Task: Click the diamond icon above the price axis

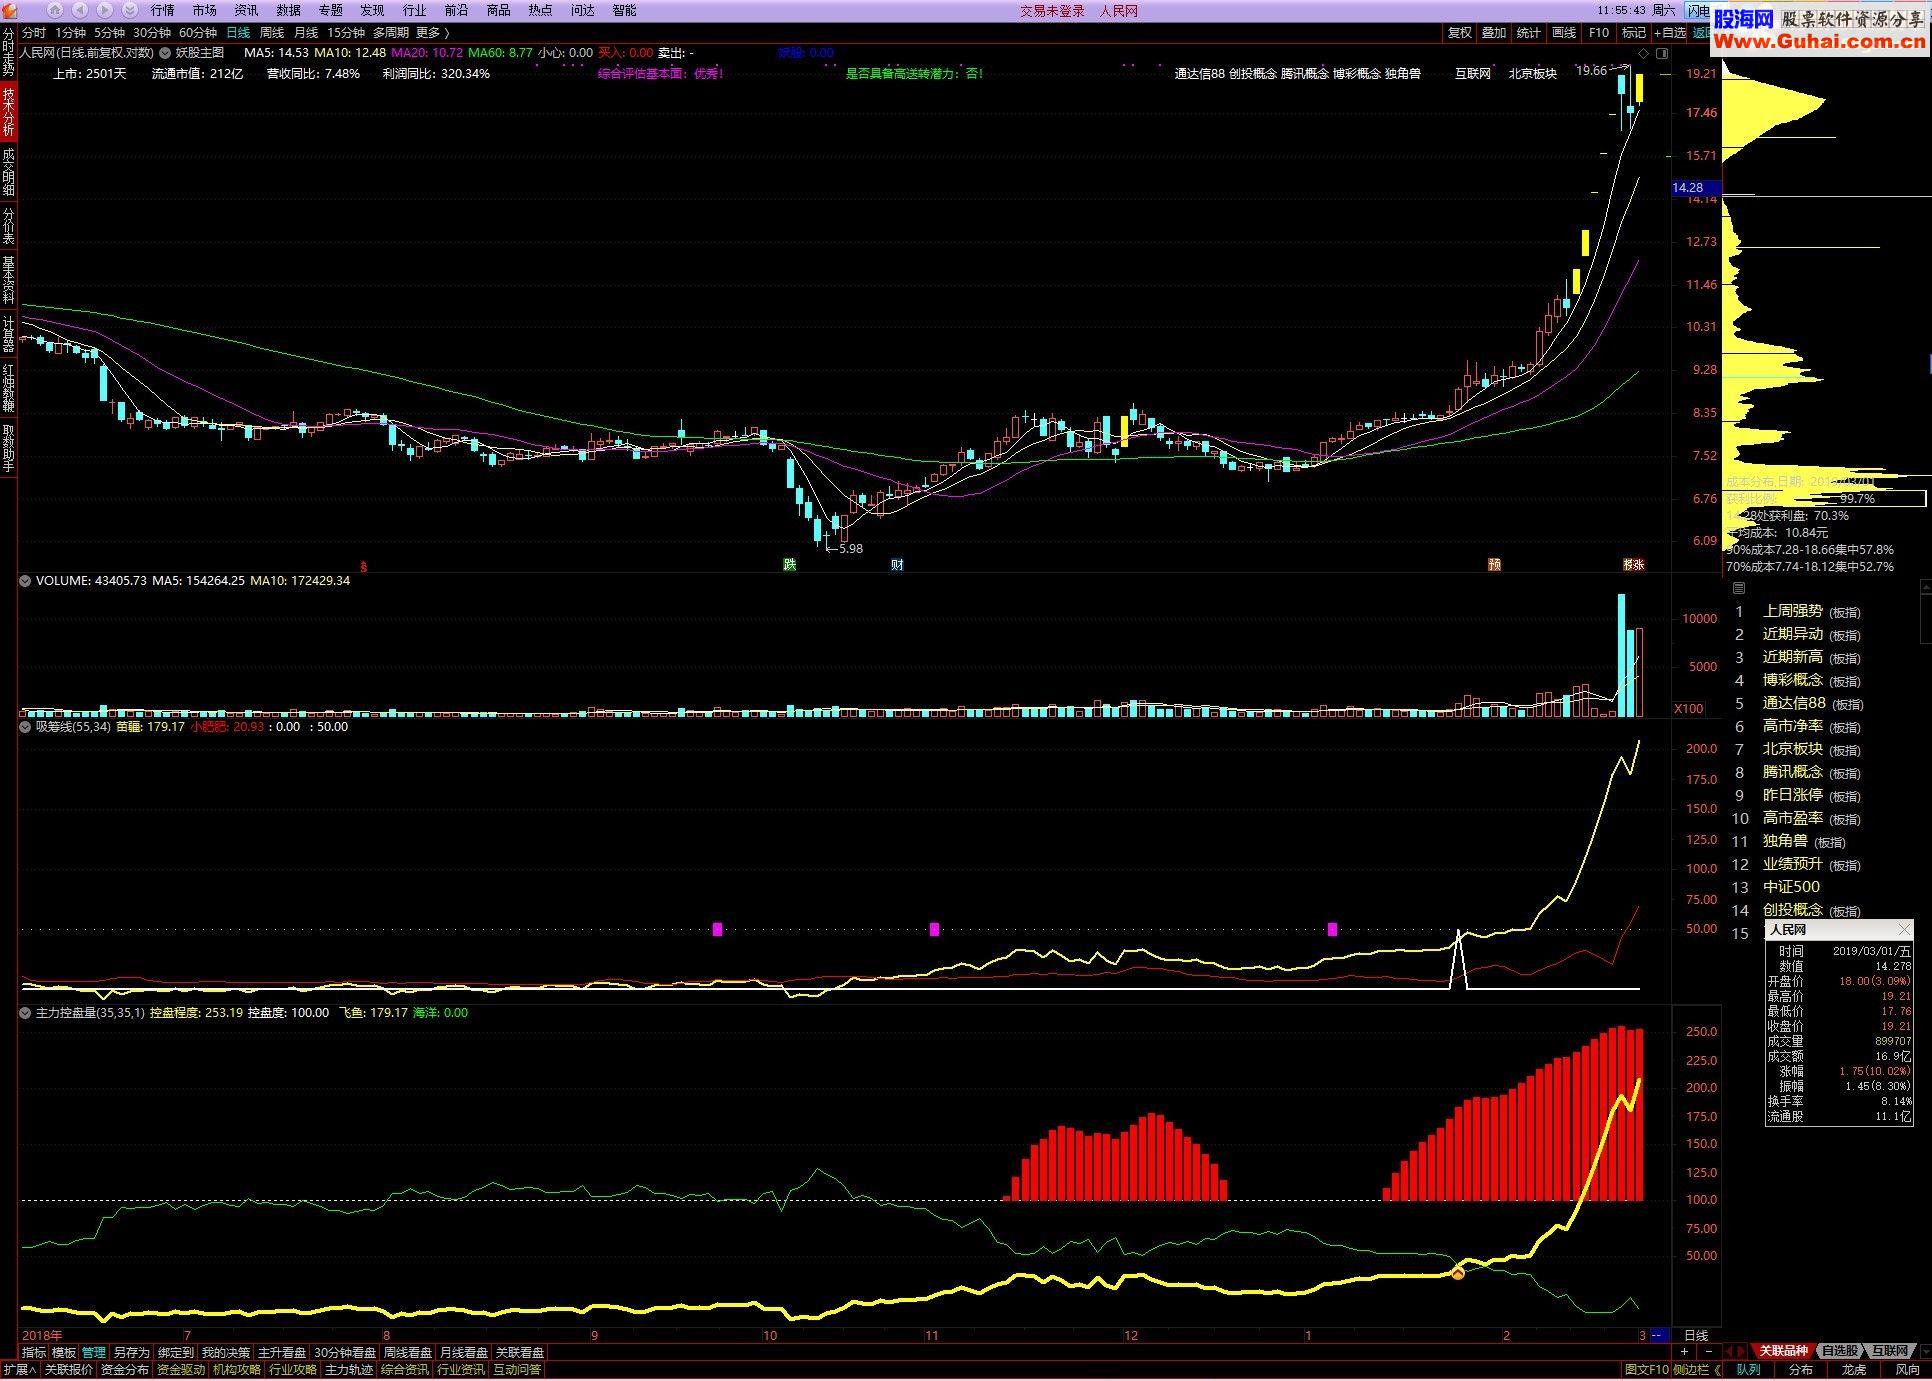Action: pyautogui.click(x=1643, y=53)
